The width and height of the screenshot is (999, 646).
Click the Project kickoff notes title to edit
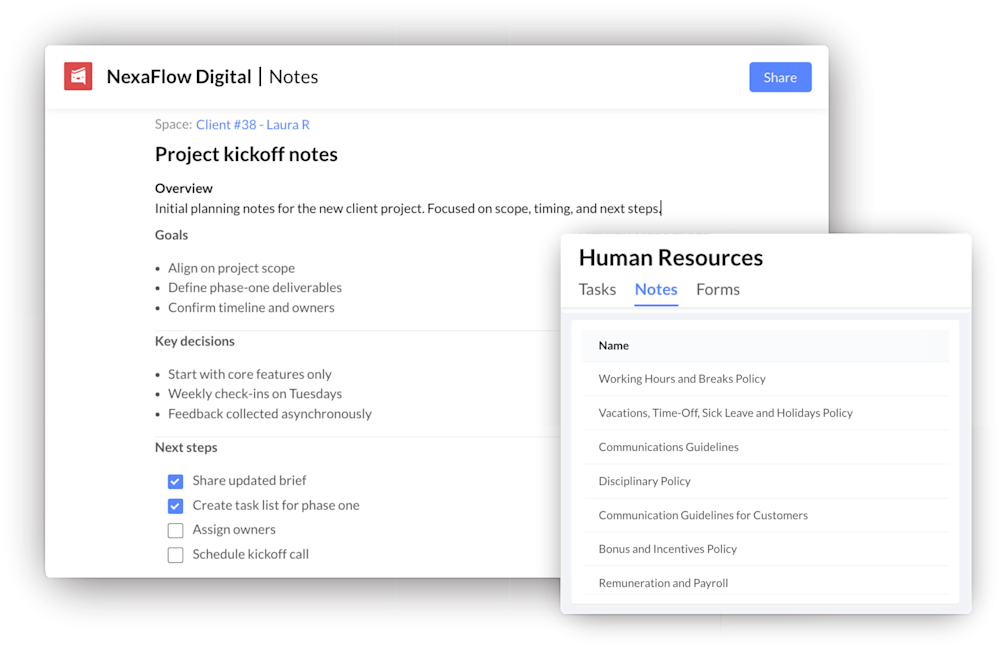[x=246, y=154]
